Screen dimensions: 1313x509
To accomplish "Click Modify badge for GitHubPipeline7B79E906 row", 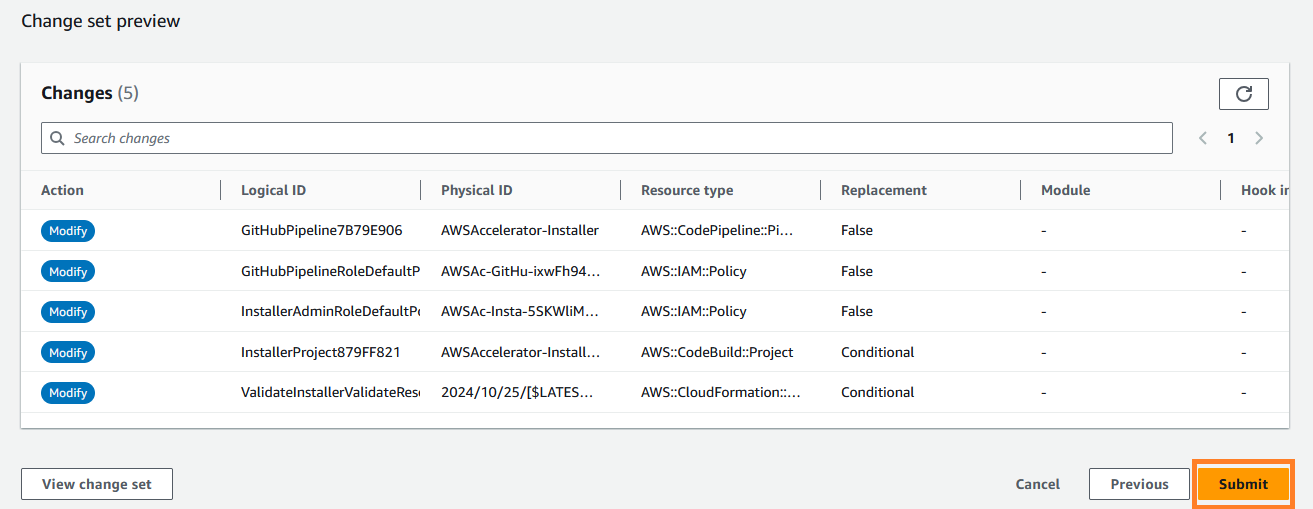I will [x=68, y=231].
